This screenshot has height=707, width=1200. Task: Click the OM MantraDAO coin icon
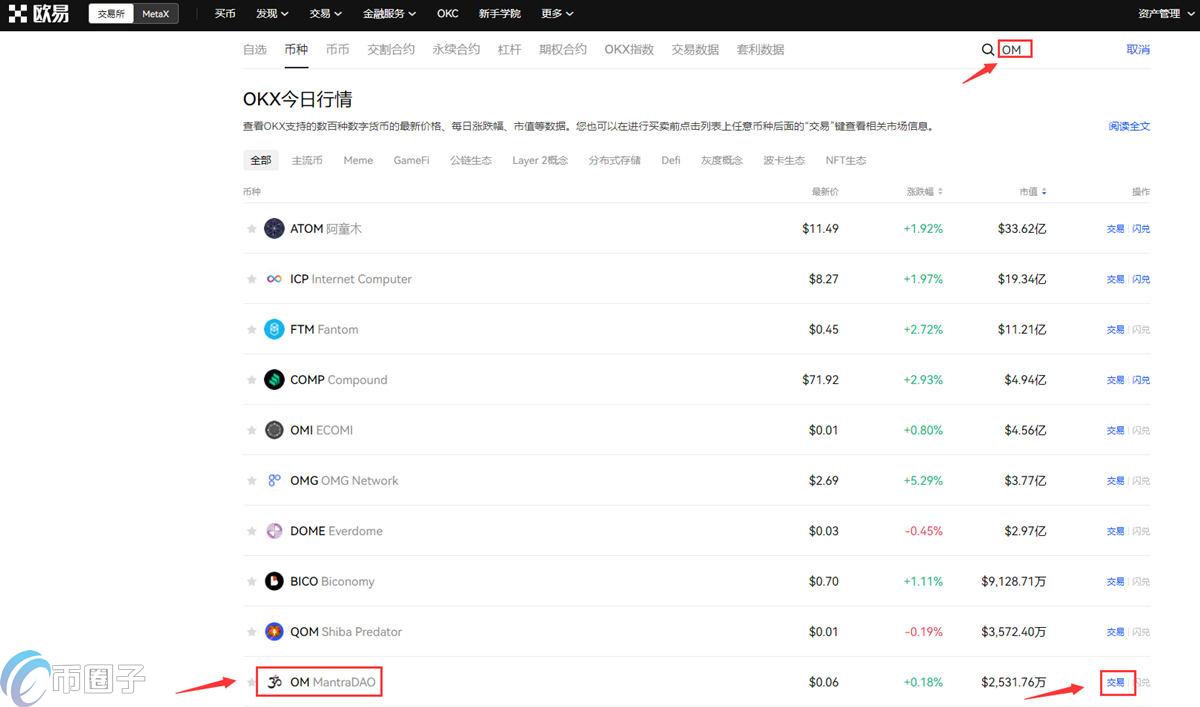click(274, 681)
